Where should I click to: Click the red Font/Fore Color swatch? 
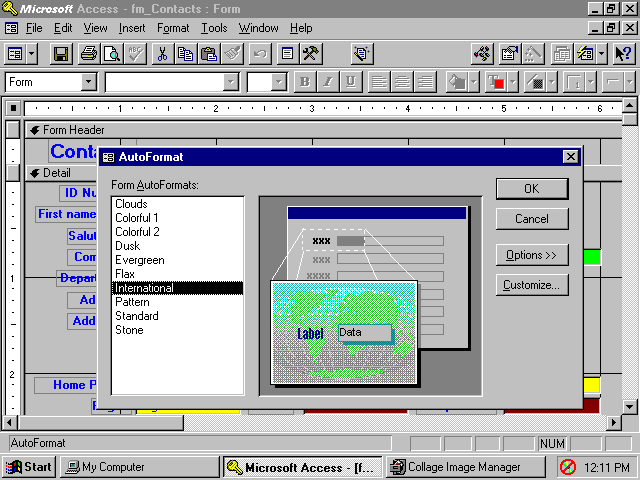pyautogui.click(x=496, y=82)
